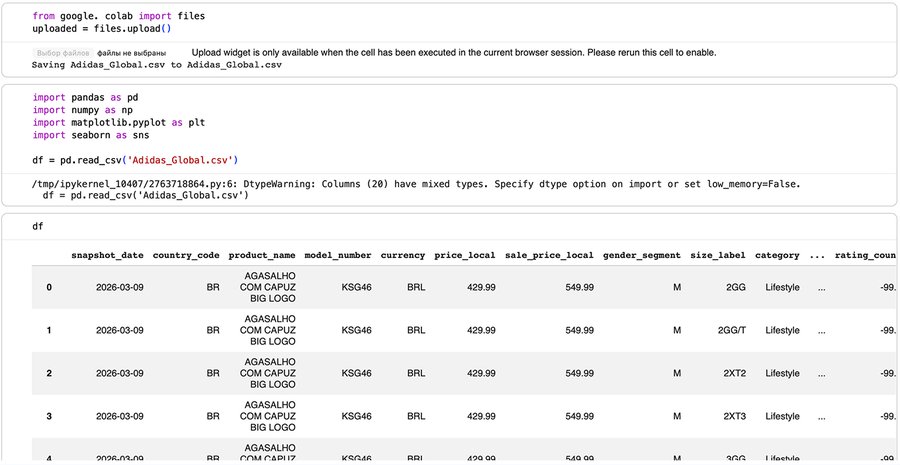This screenshot has width=900, height=465.
Task: Click the 'import pandas as pd' line
Action: tap(86, 97)
